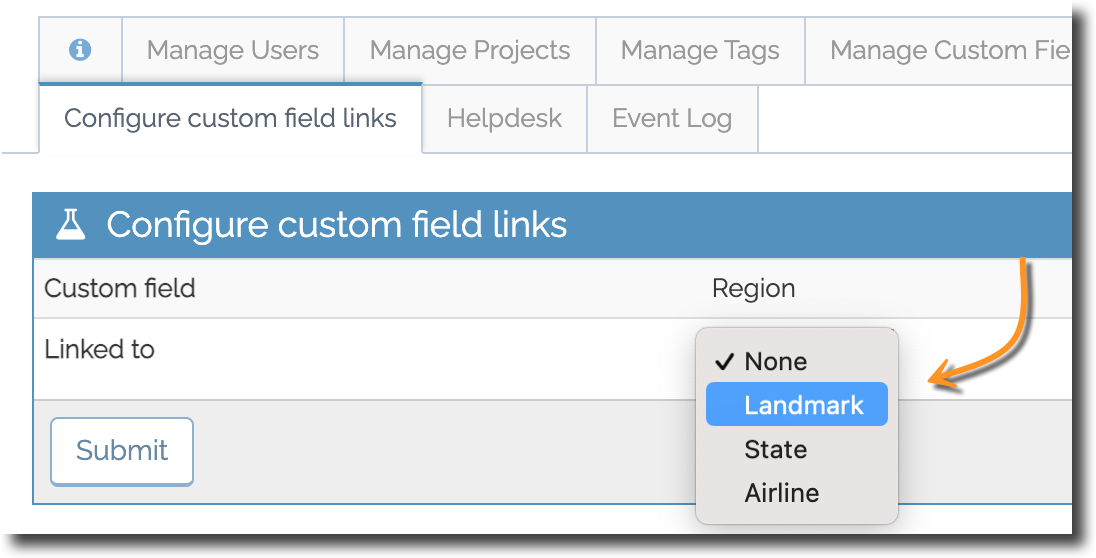Image resolution: width=1096 pixels, height=558 pixels.
Task: Click the Configure custom field links panel title
Action: coord(336,225)
